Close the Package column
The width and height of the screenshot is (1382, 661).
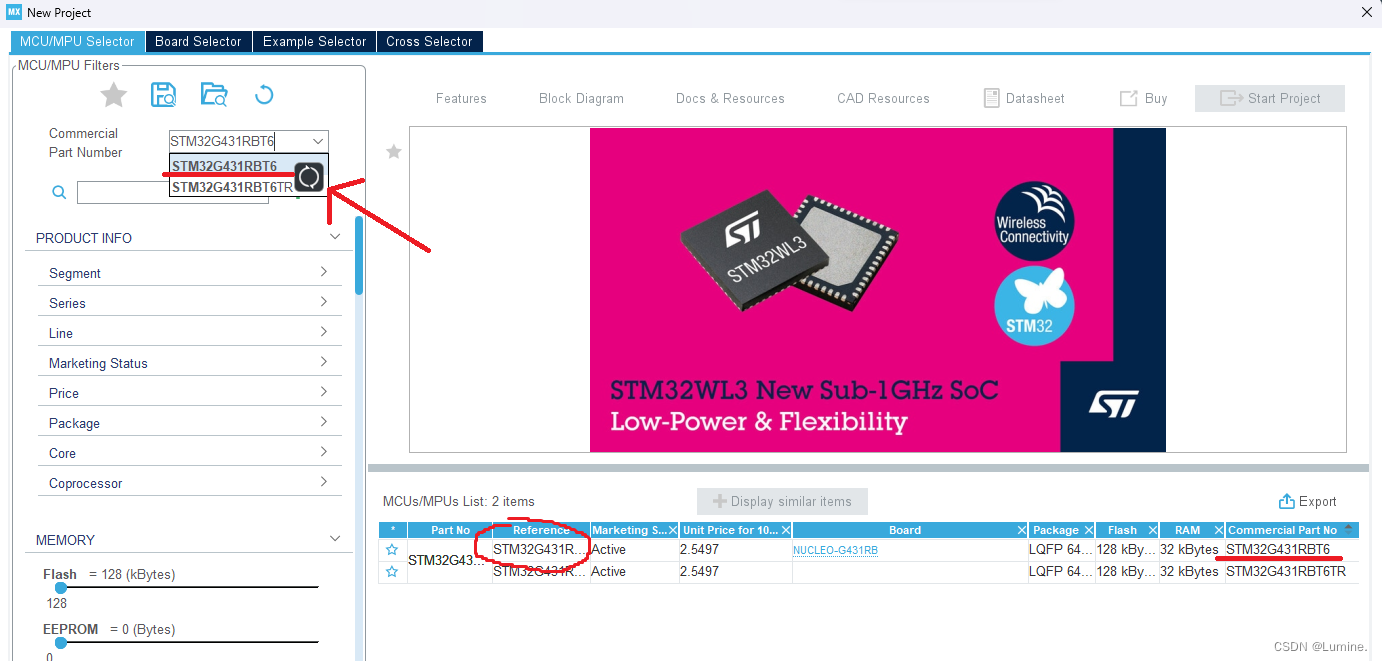click(x=1088, y=530)
